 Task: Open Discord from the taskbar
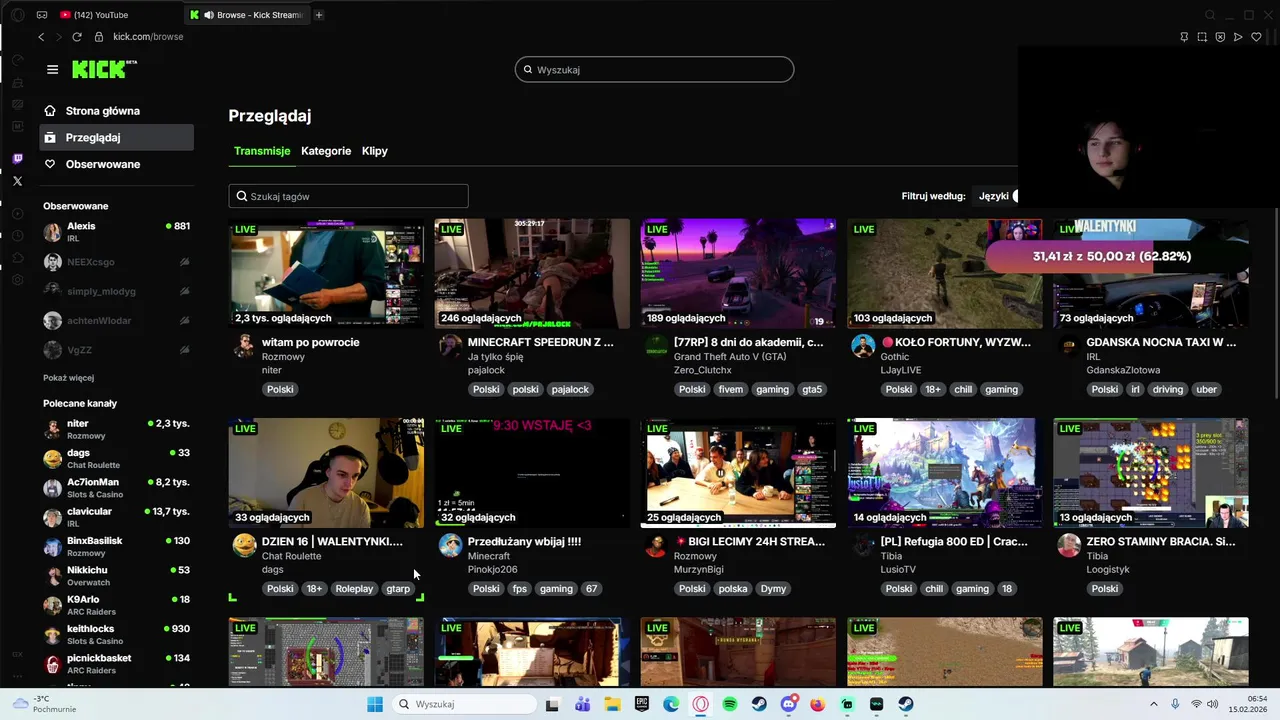pyautogui.click(x=789, y=704)
